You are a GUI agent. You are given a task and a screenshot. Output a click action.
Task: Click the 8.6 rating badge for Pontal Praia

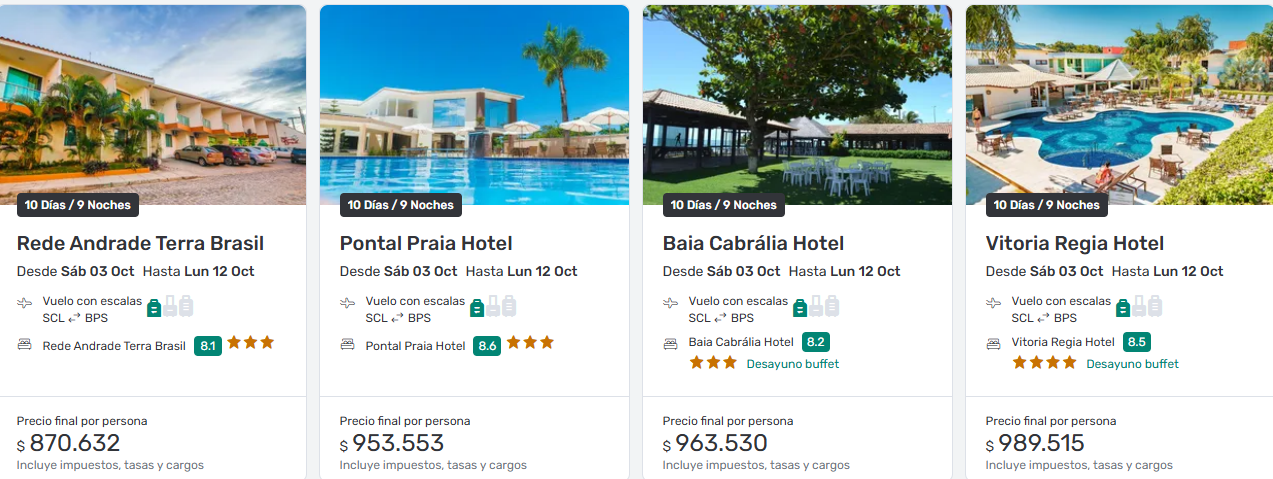(488, 346)
